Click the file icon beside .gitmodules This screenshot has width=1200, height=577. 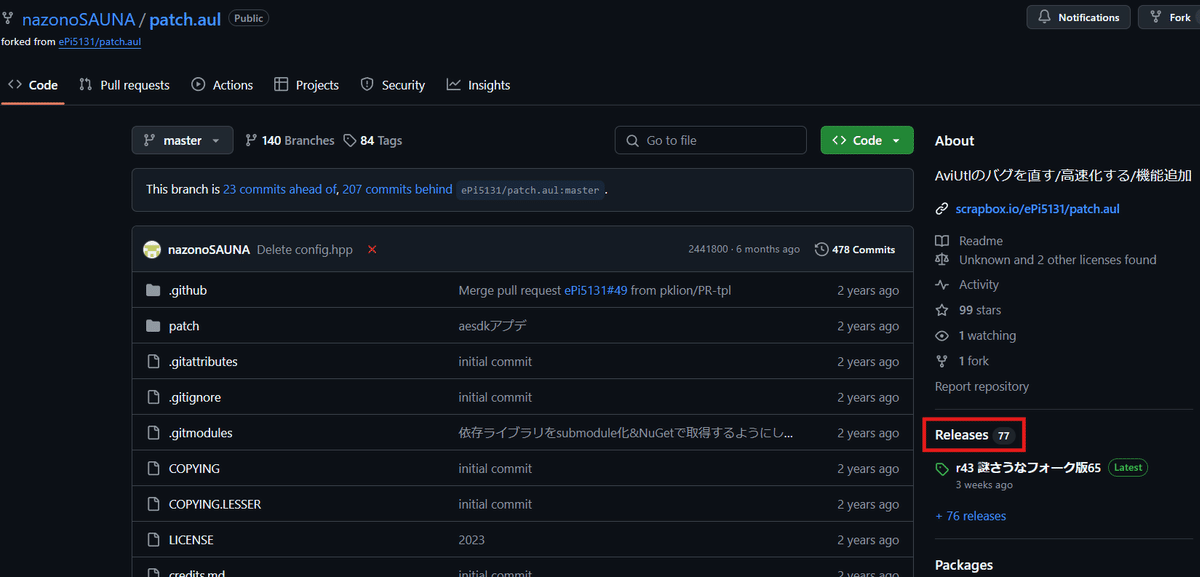click(153, 433)
